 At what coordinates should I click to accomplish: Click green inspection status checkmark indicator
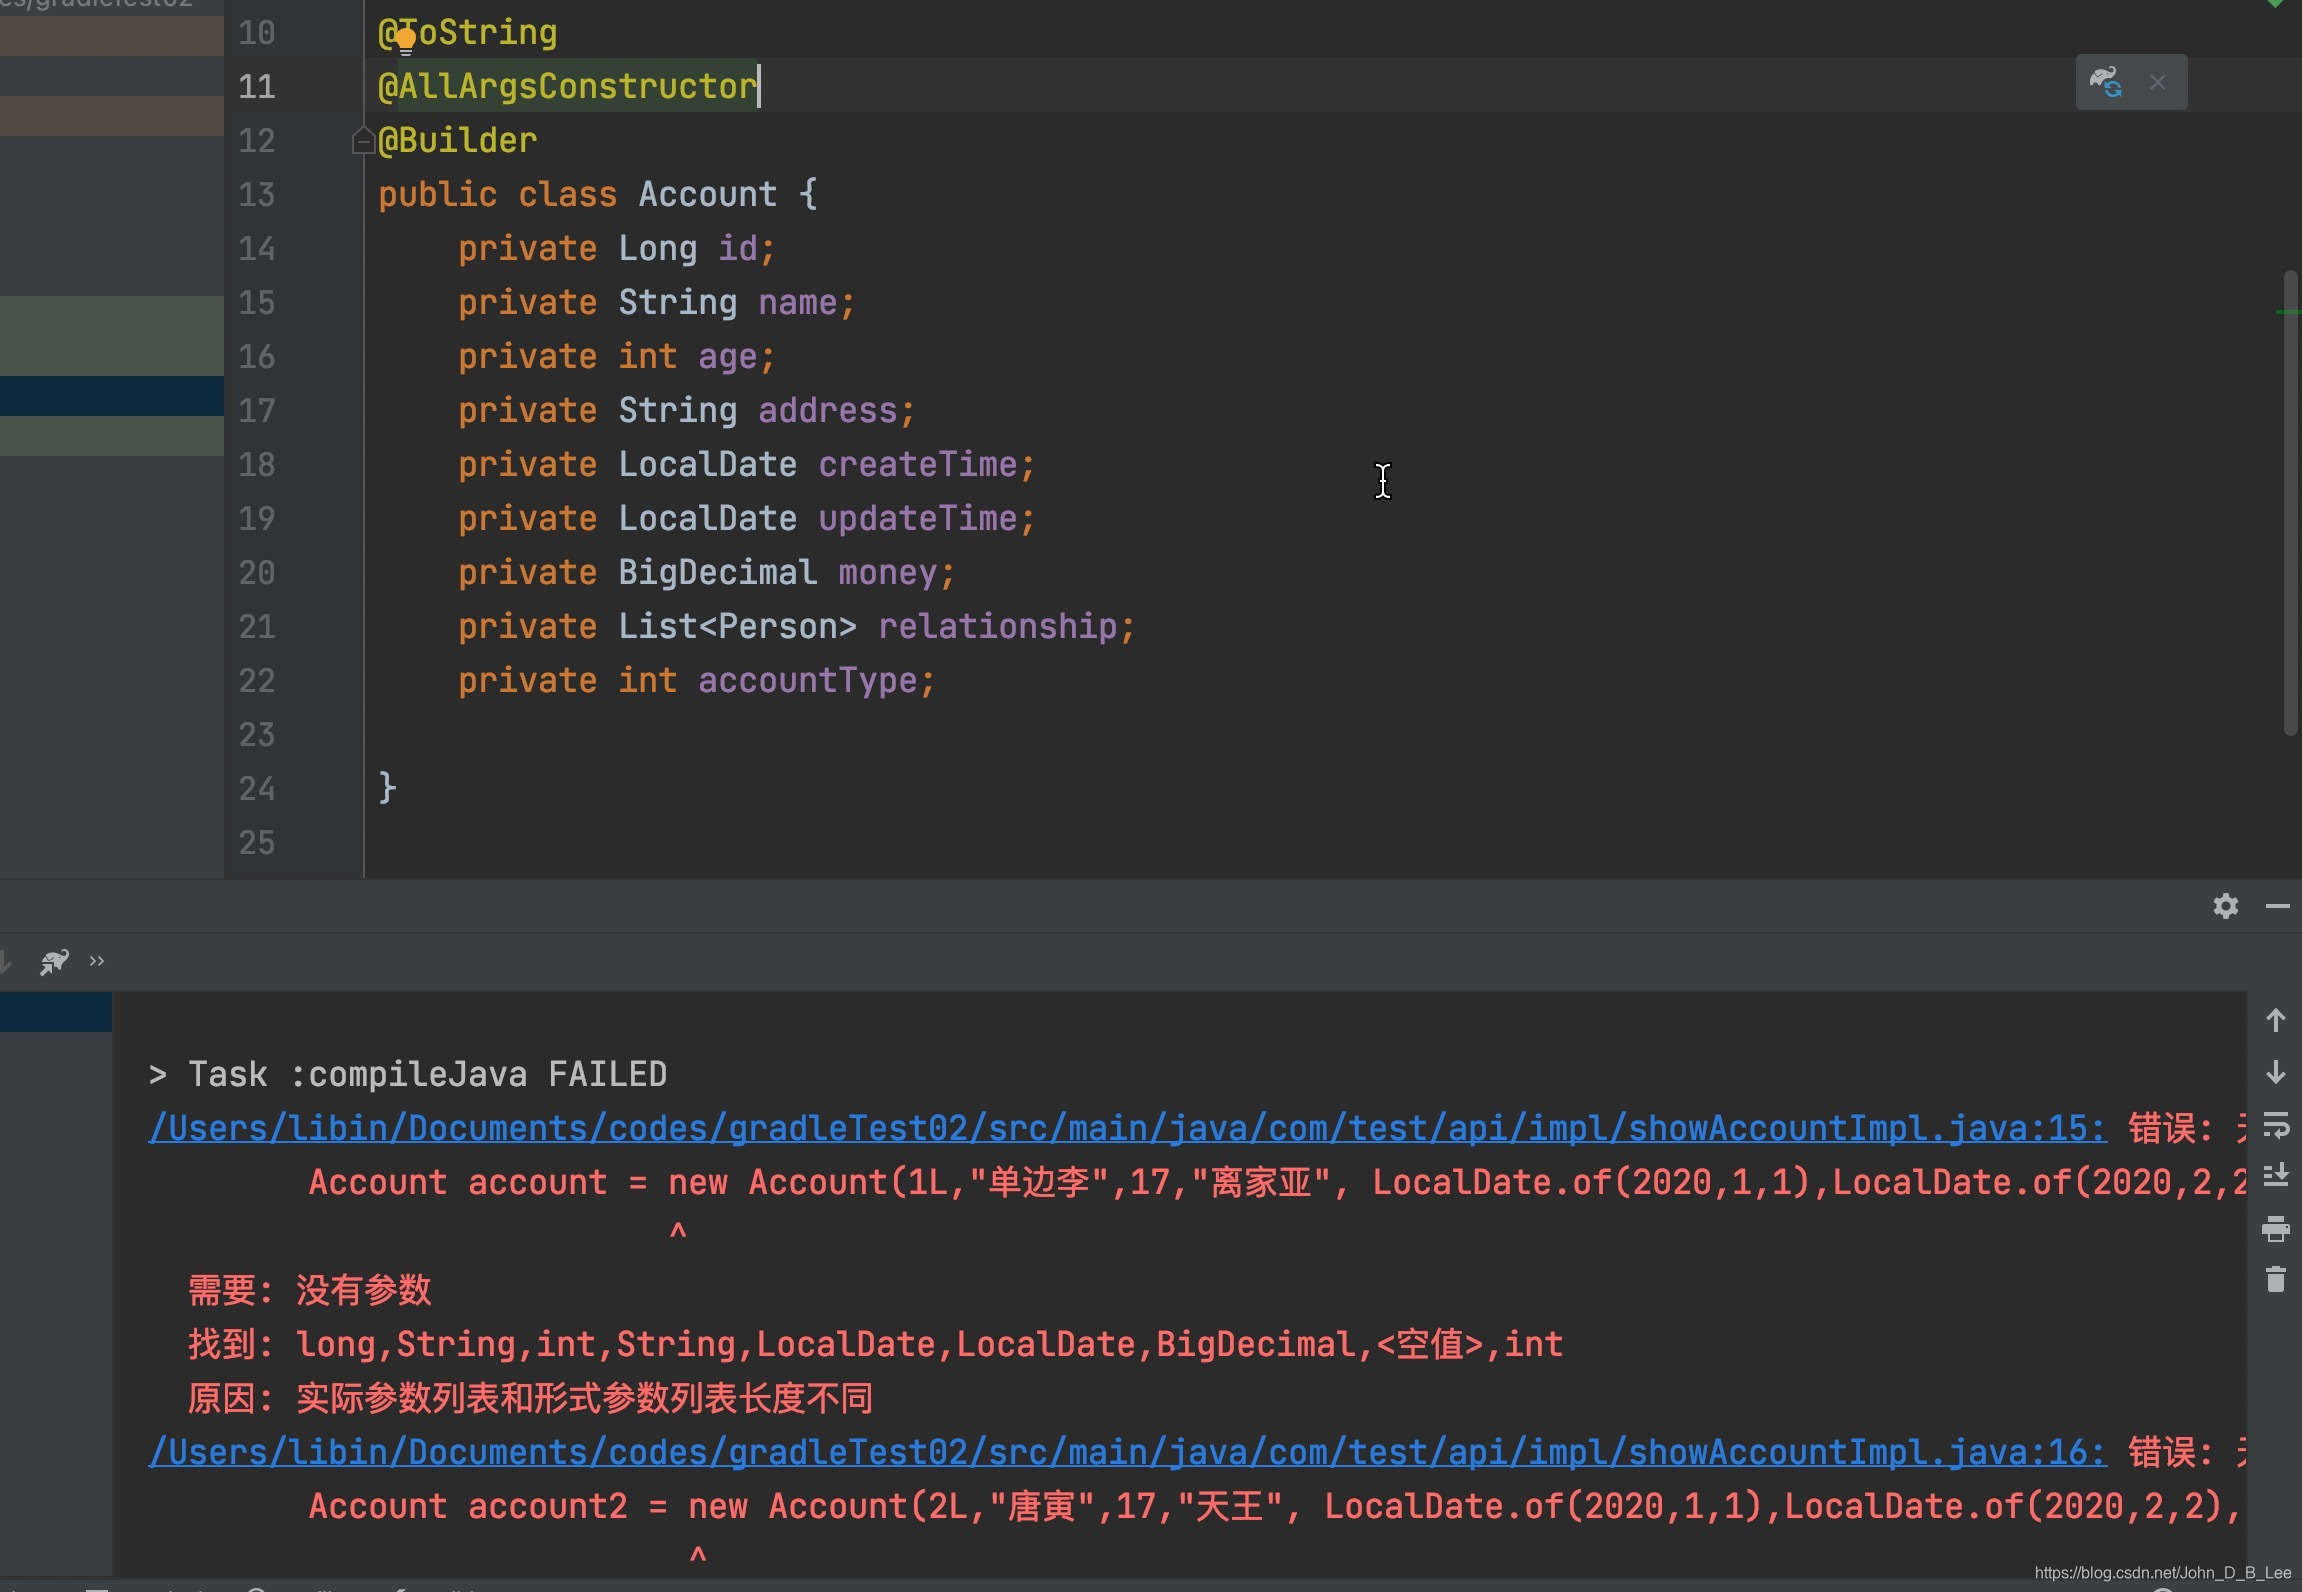click(x=2275, y=4)
